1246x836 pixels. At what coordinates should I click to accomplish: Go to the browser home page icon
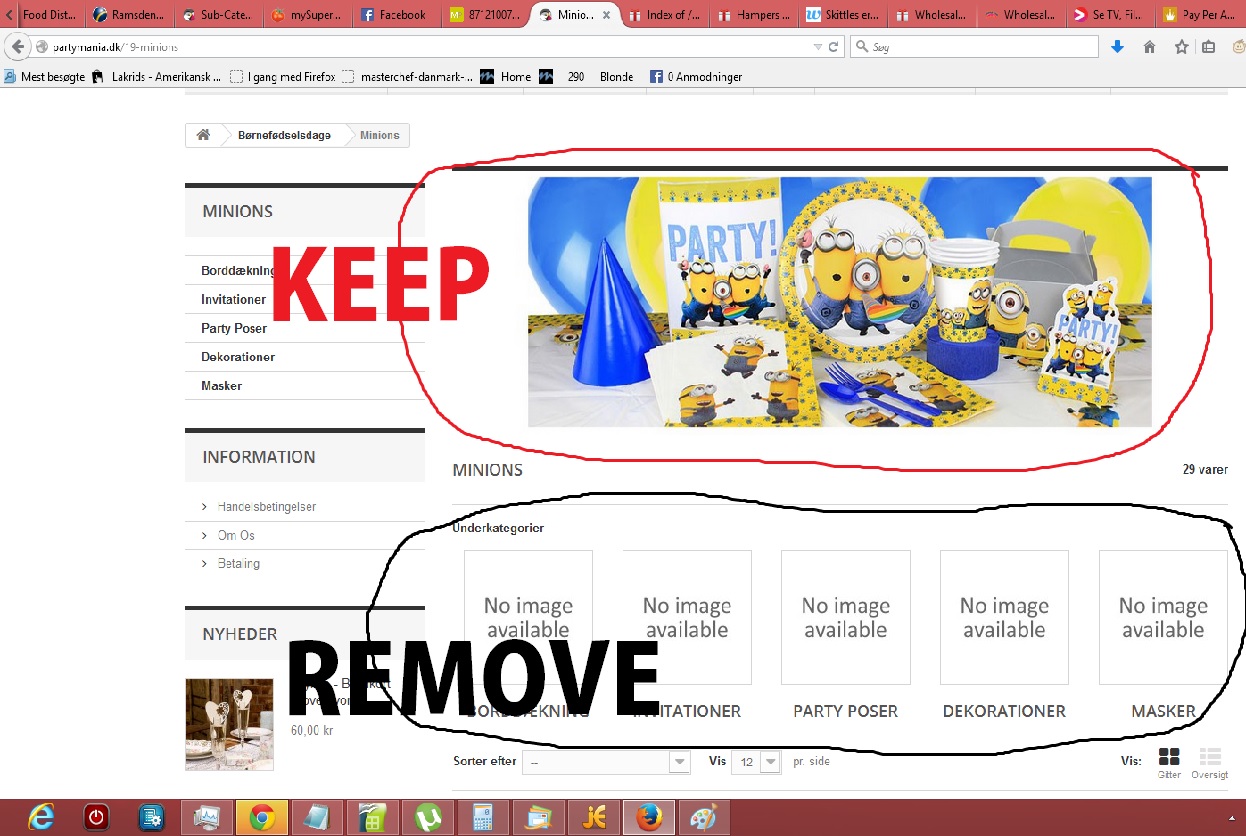[1150, 47]
